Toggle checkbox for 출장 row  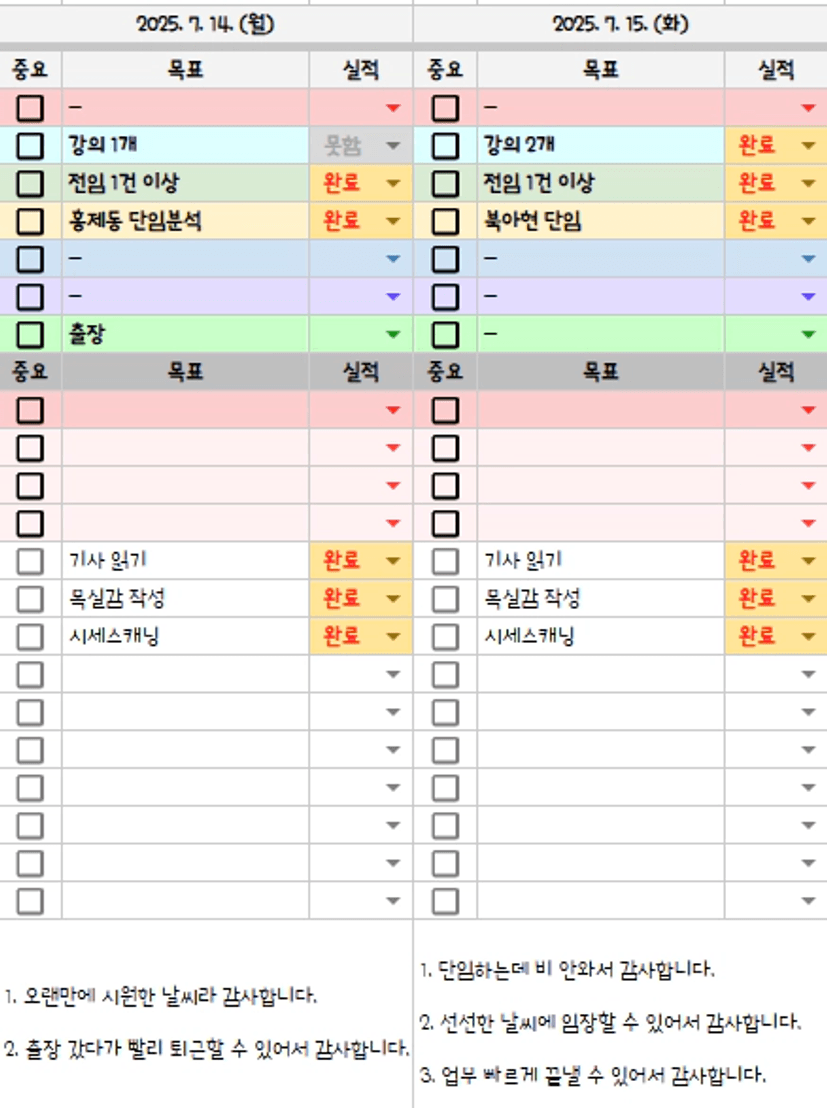30,334
